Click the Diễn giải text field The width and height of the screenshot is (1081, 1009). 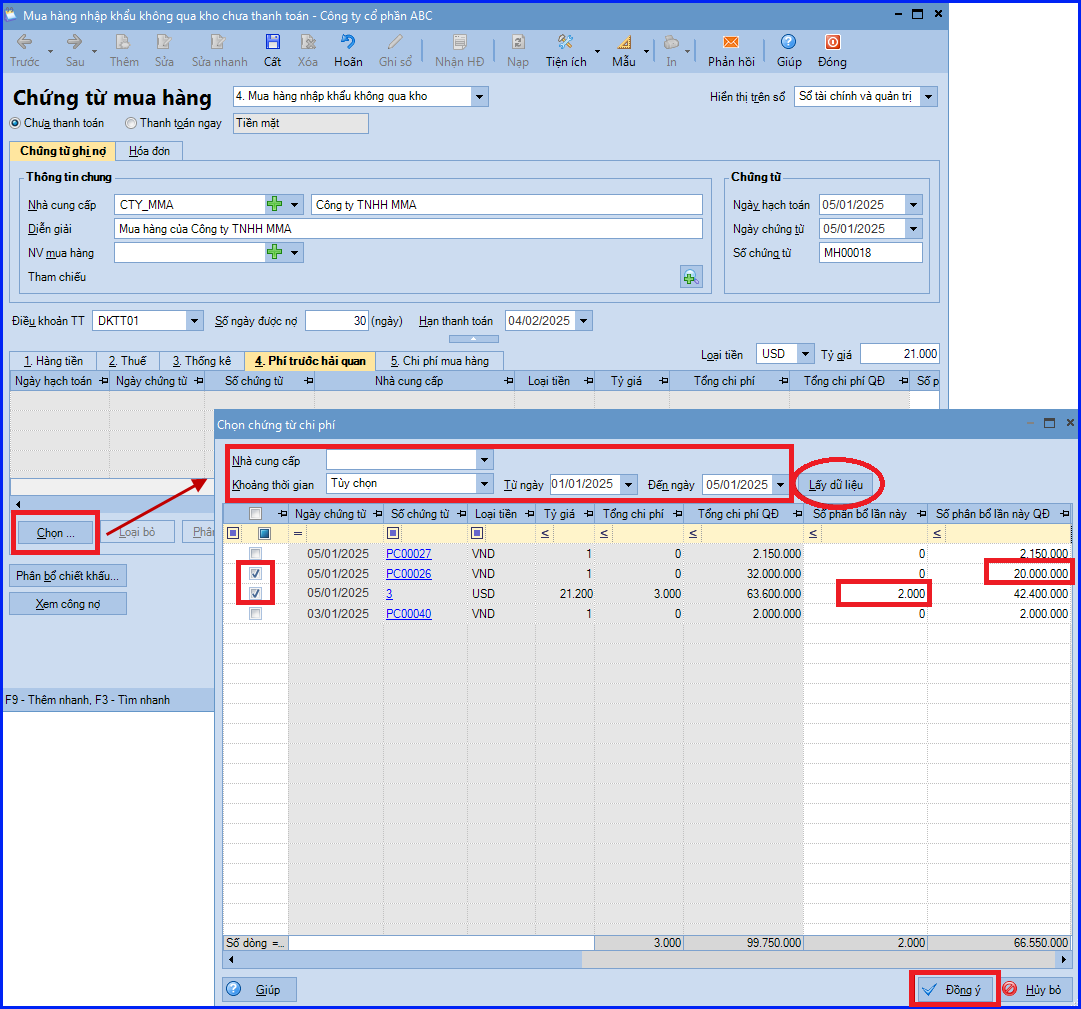pos(408,229)
